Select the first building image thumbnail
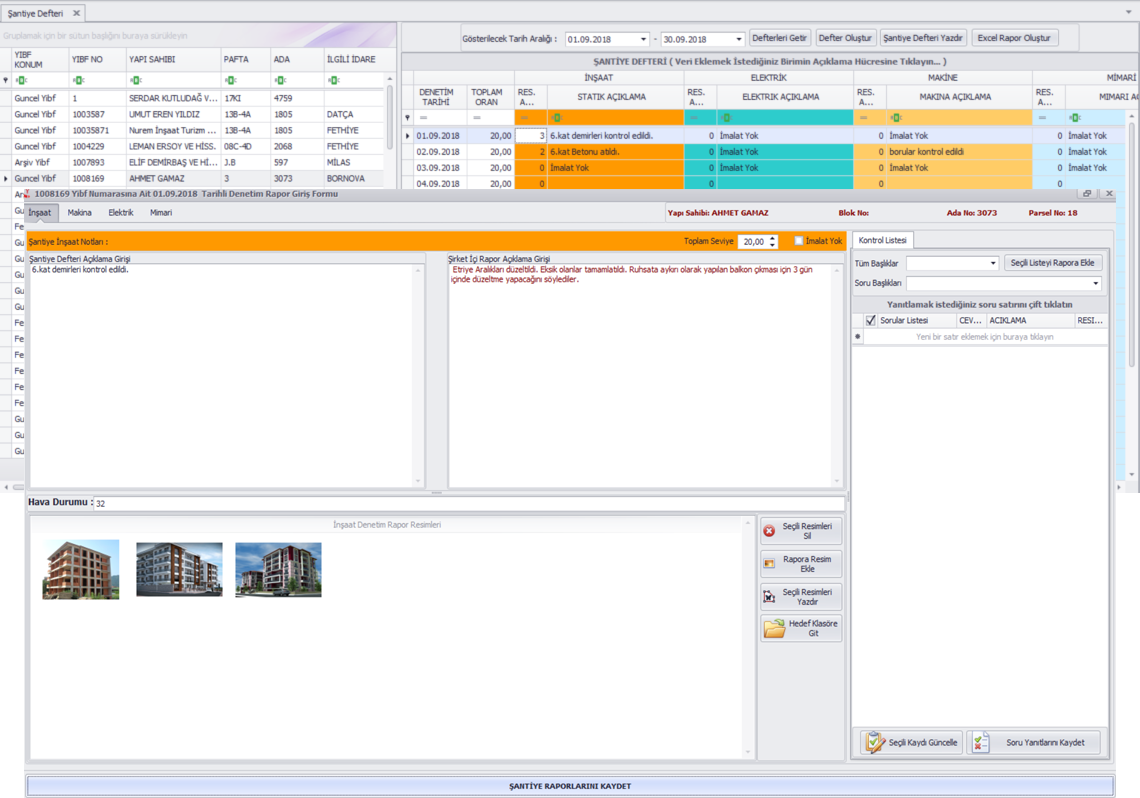 tap(81, 569)
